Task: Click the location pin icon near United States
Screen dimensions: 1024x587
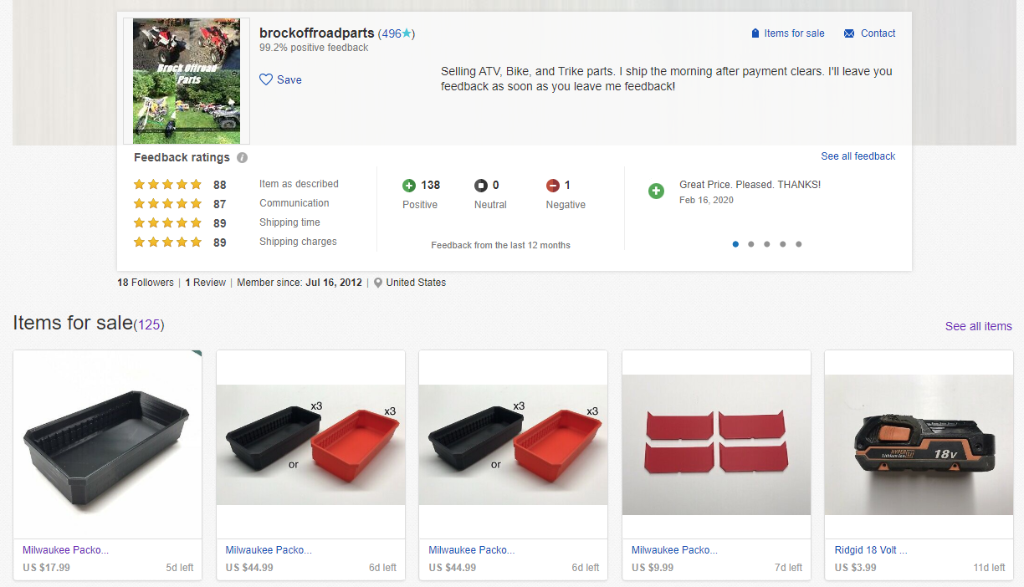Action: pyautogui.click(x=377, y=283)
